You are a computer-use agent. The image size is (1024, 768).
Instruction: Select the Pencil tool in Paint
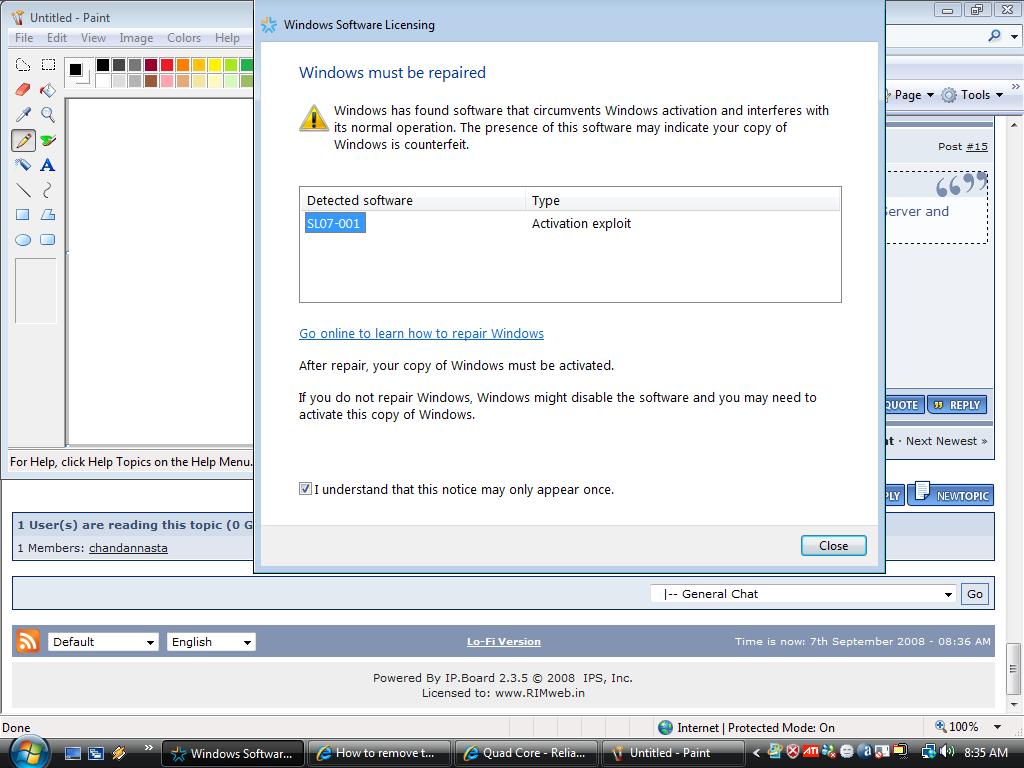tap(23, 140)
